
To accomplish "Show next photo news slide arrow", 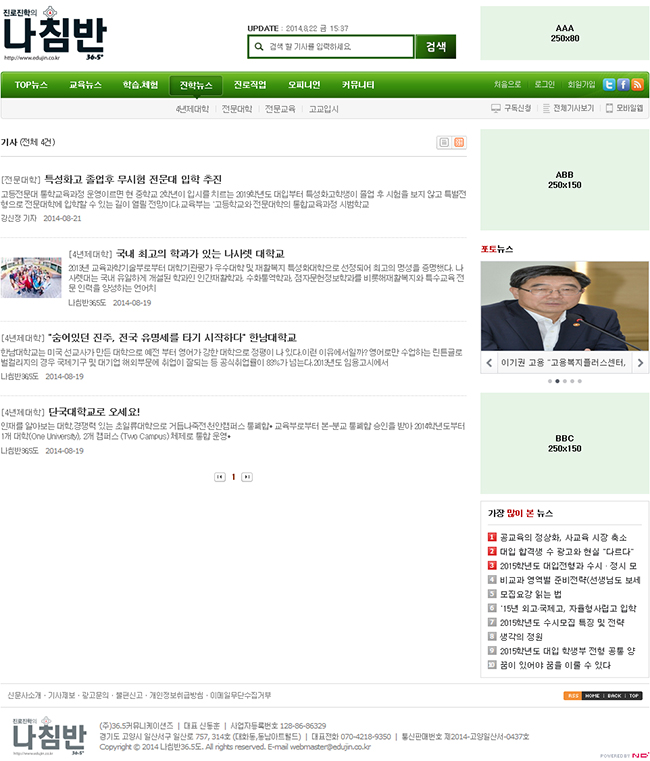I will (640, 363).
